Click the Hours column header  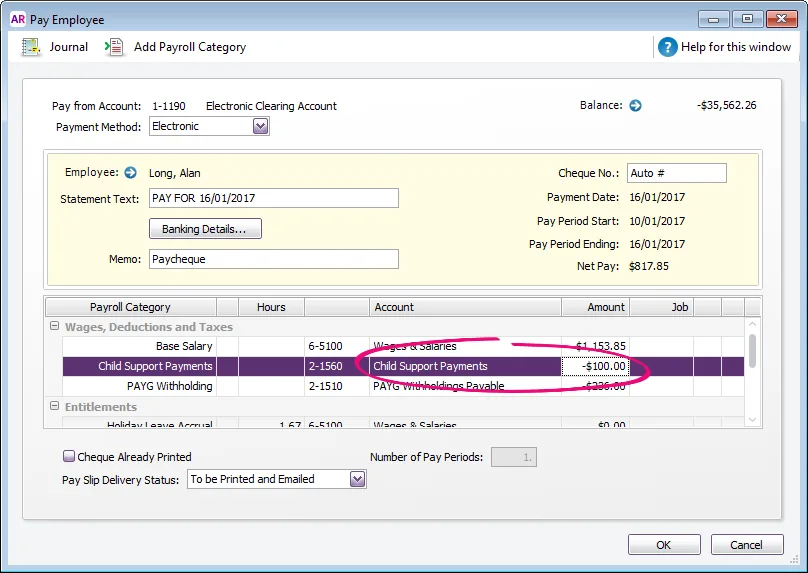tap(271, 307)
